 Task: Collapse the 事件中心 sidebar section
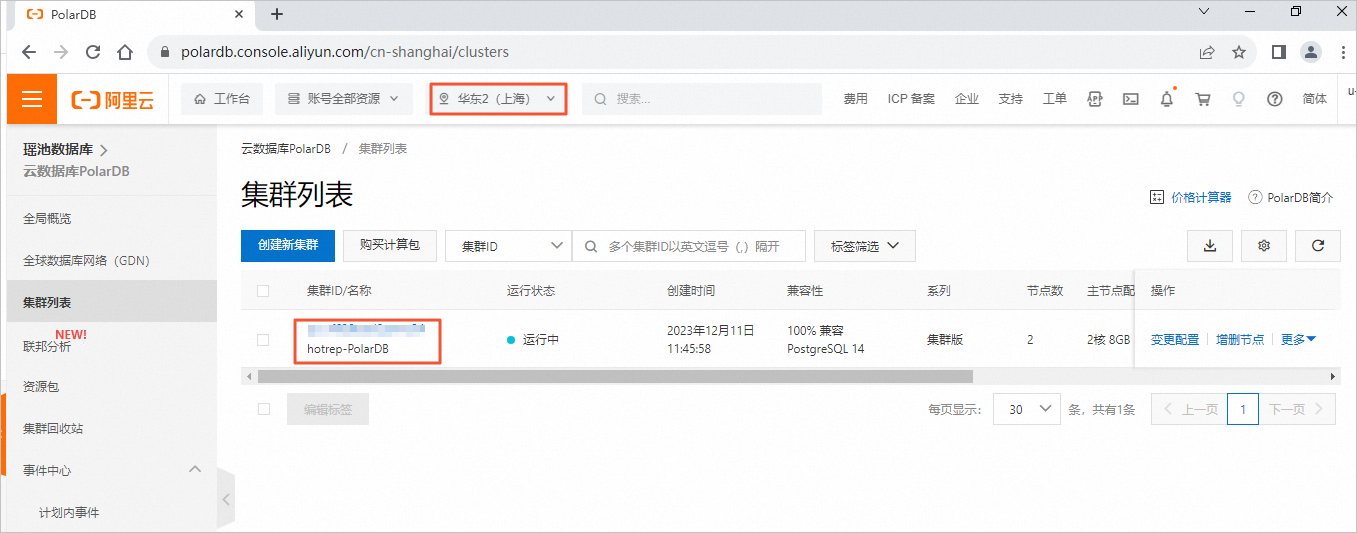pyautogui.click(x=195, y=469)
